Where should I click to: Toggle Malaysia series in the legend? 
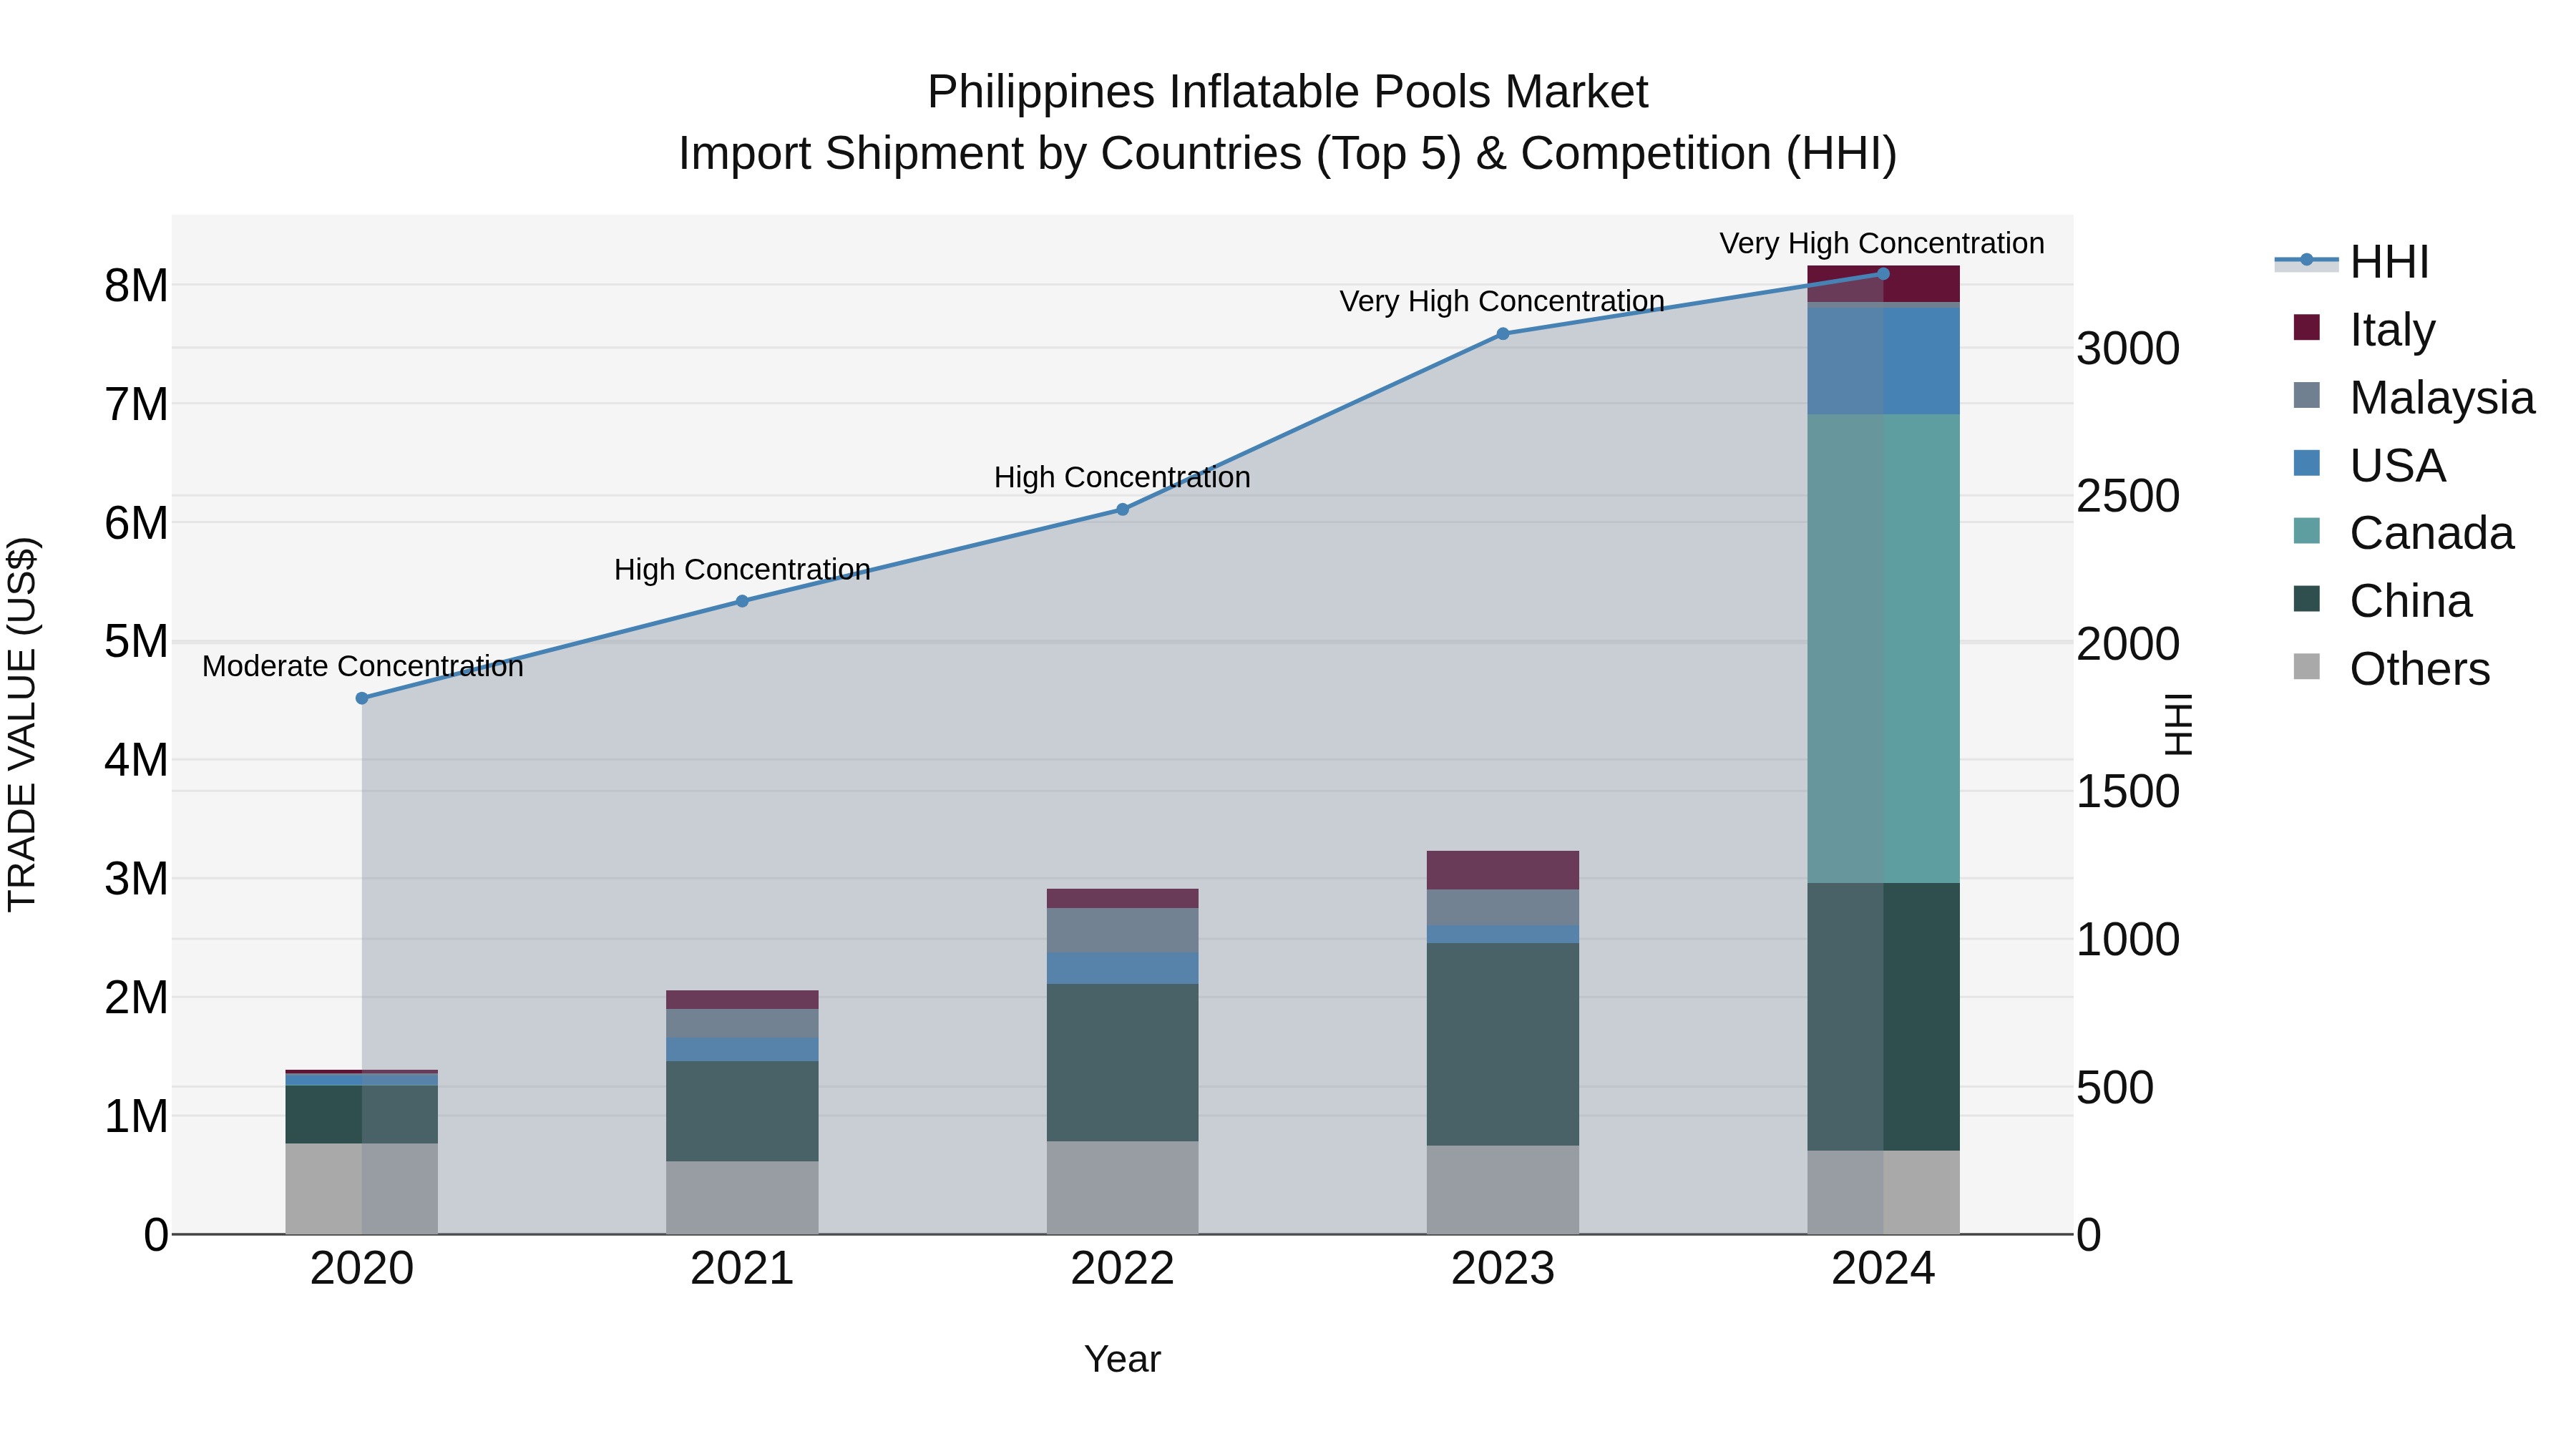[2414, 397]
